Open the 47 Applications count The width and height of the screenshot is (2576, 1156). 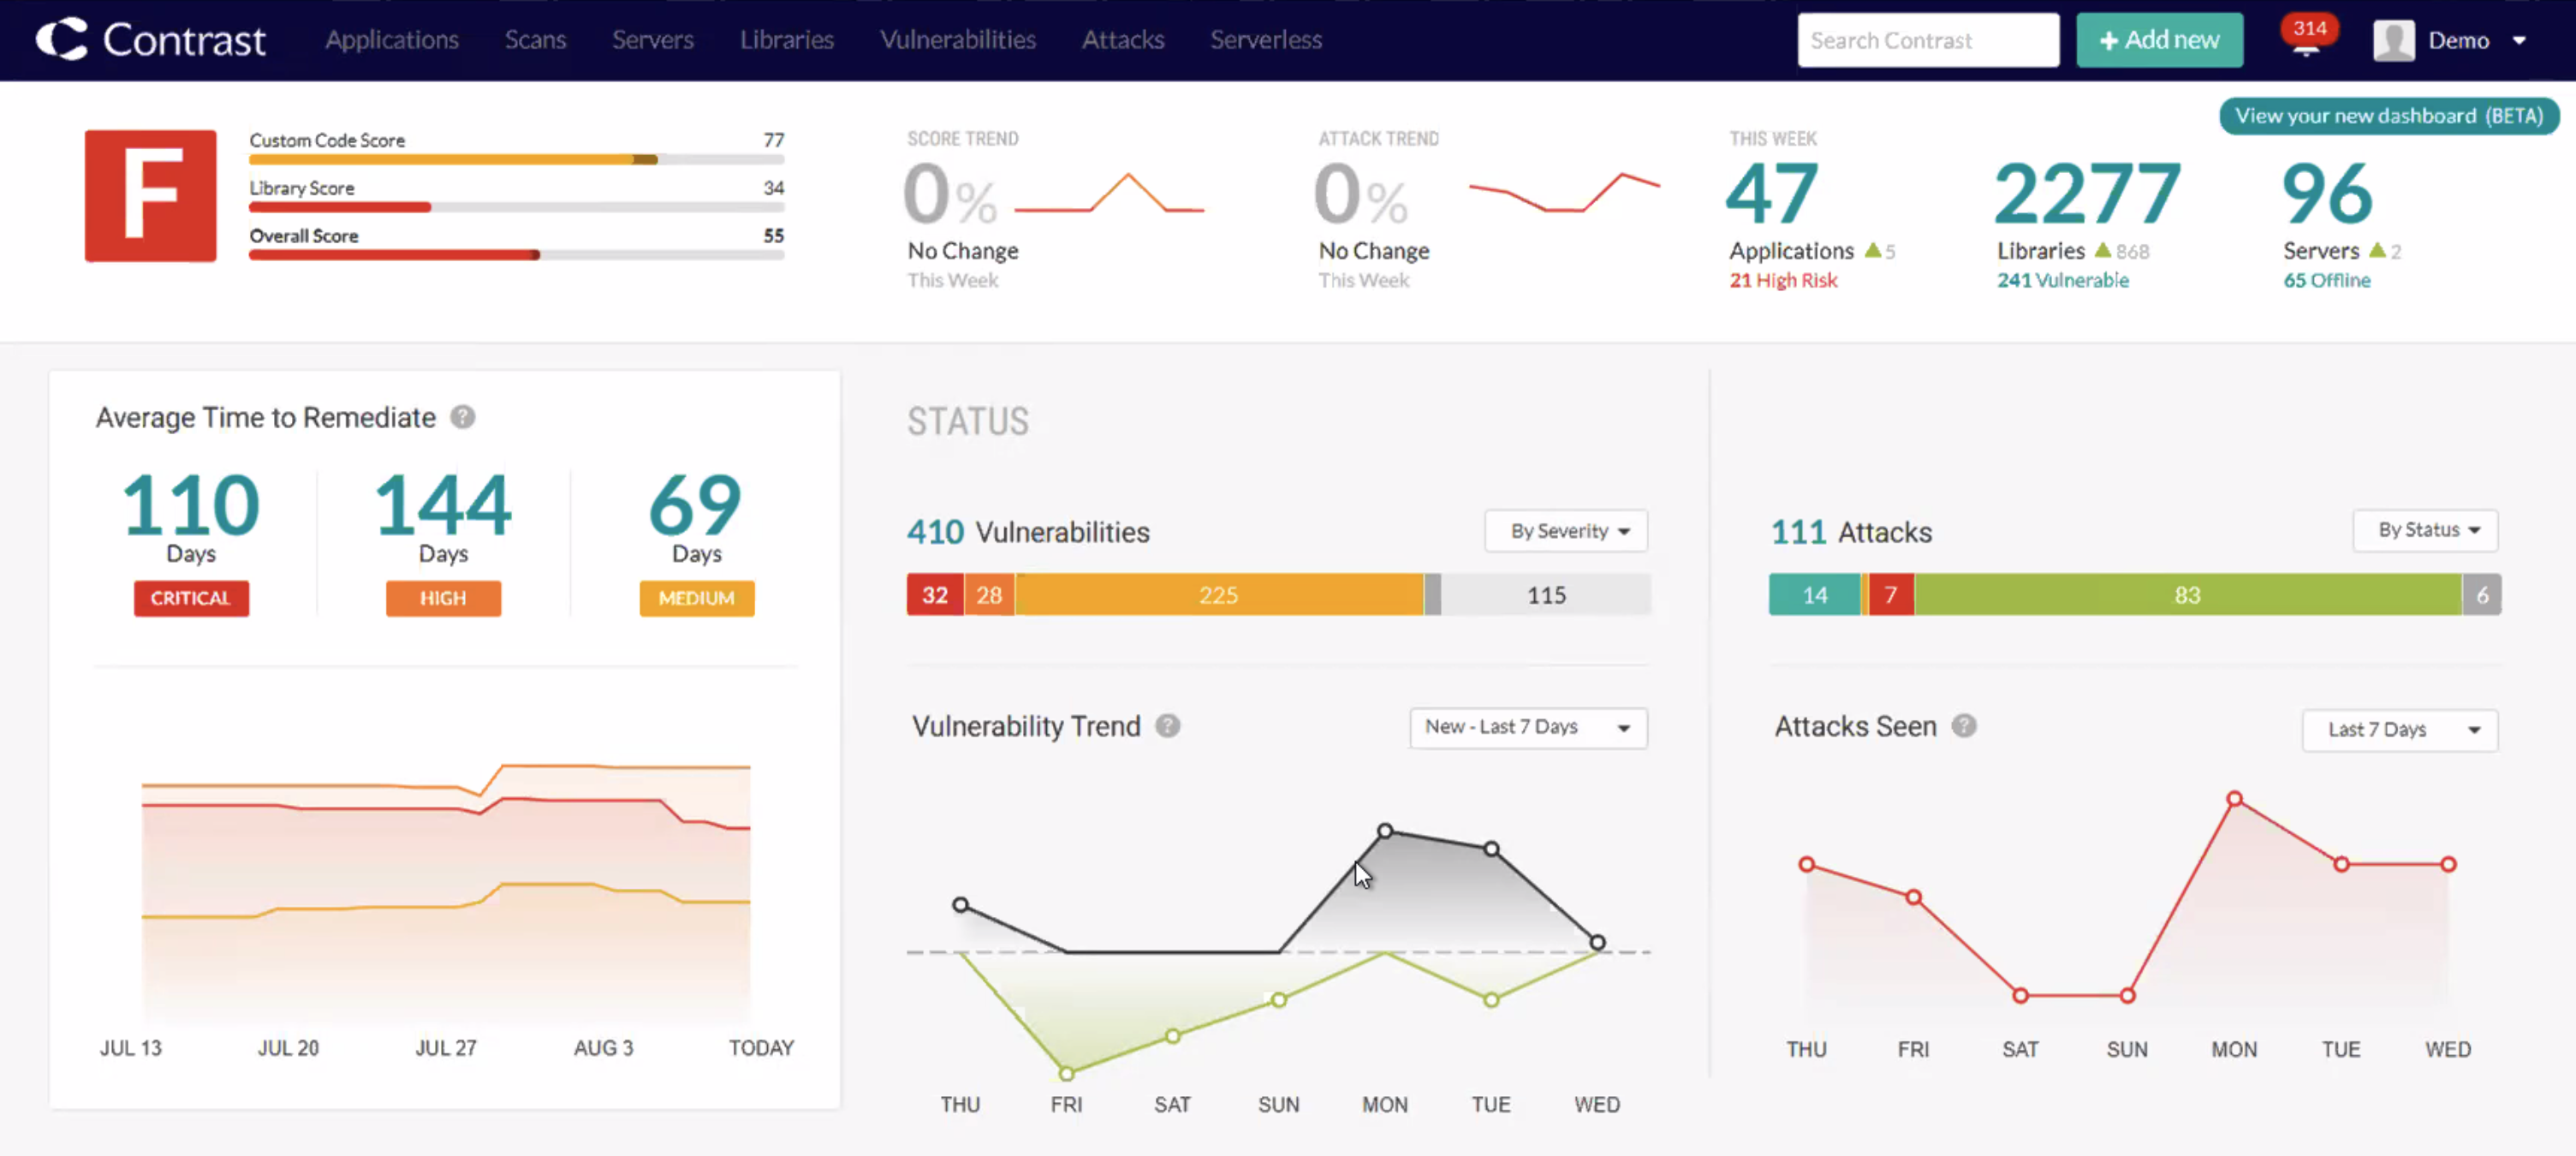(1771, 194)
